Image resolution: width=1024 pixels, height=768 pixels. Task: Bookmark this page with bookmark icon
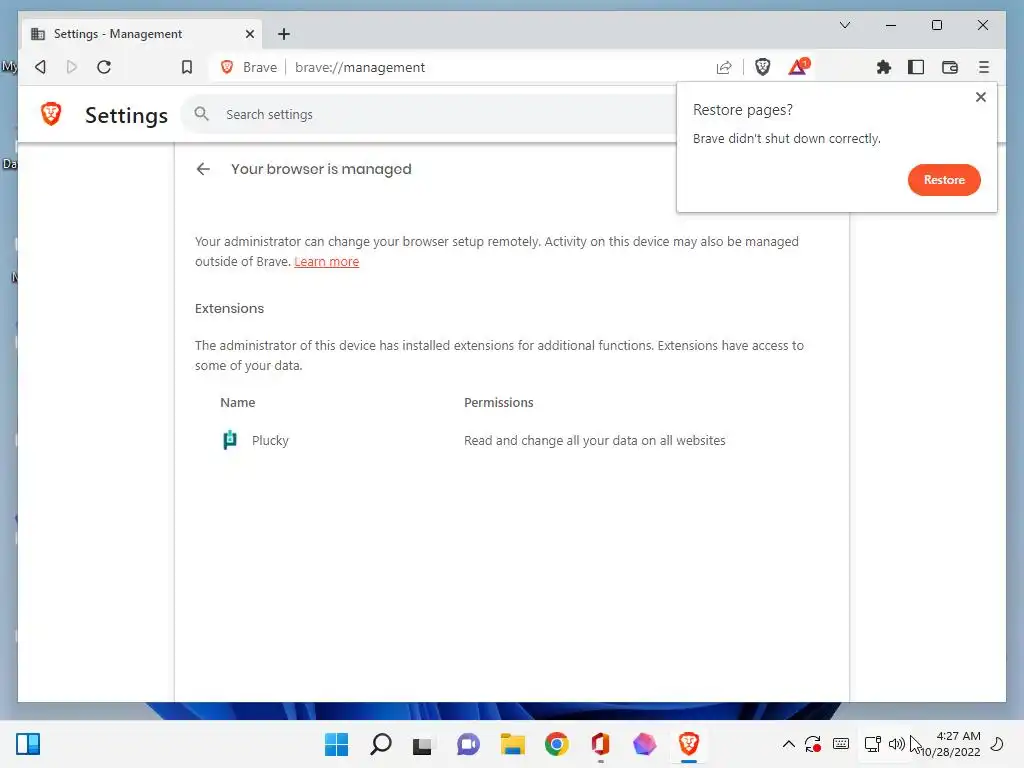coord(187,67)
